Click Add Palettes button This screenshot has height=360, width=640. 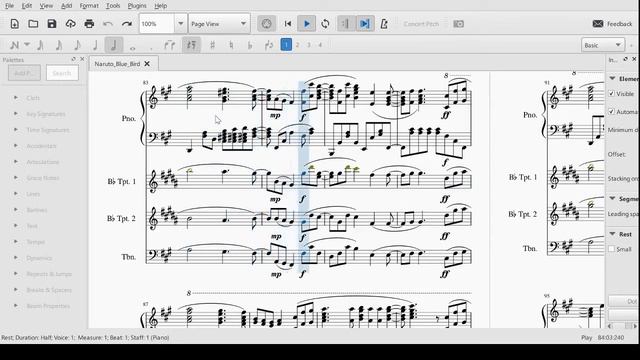click(x=24, y=73)
